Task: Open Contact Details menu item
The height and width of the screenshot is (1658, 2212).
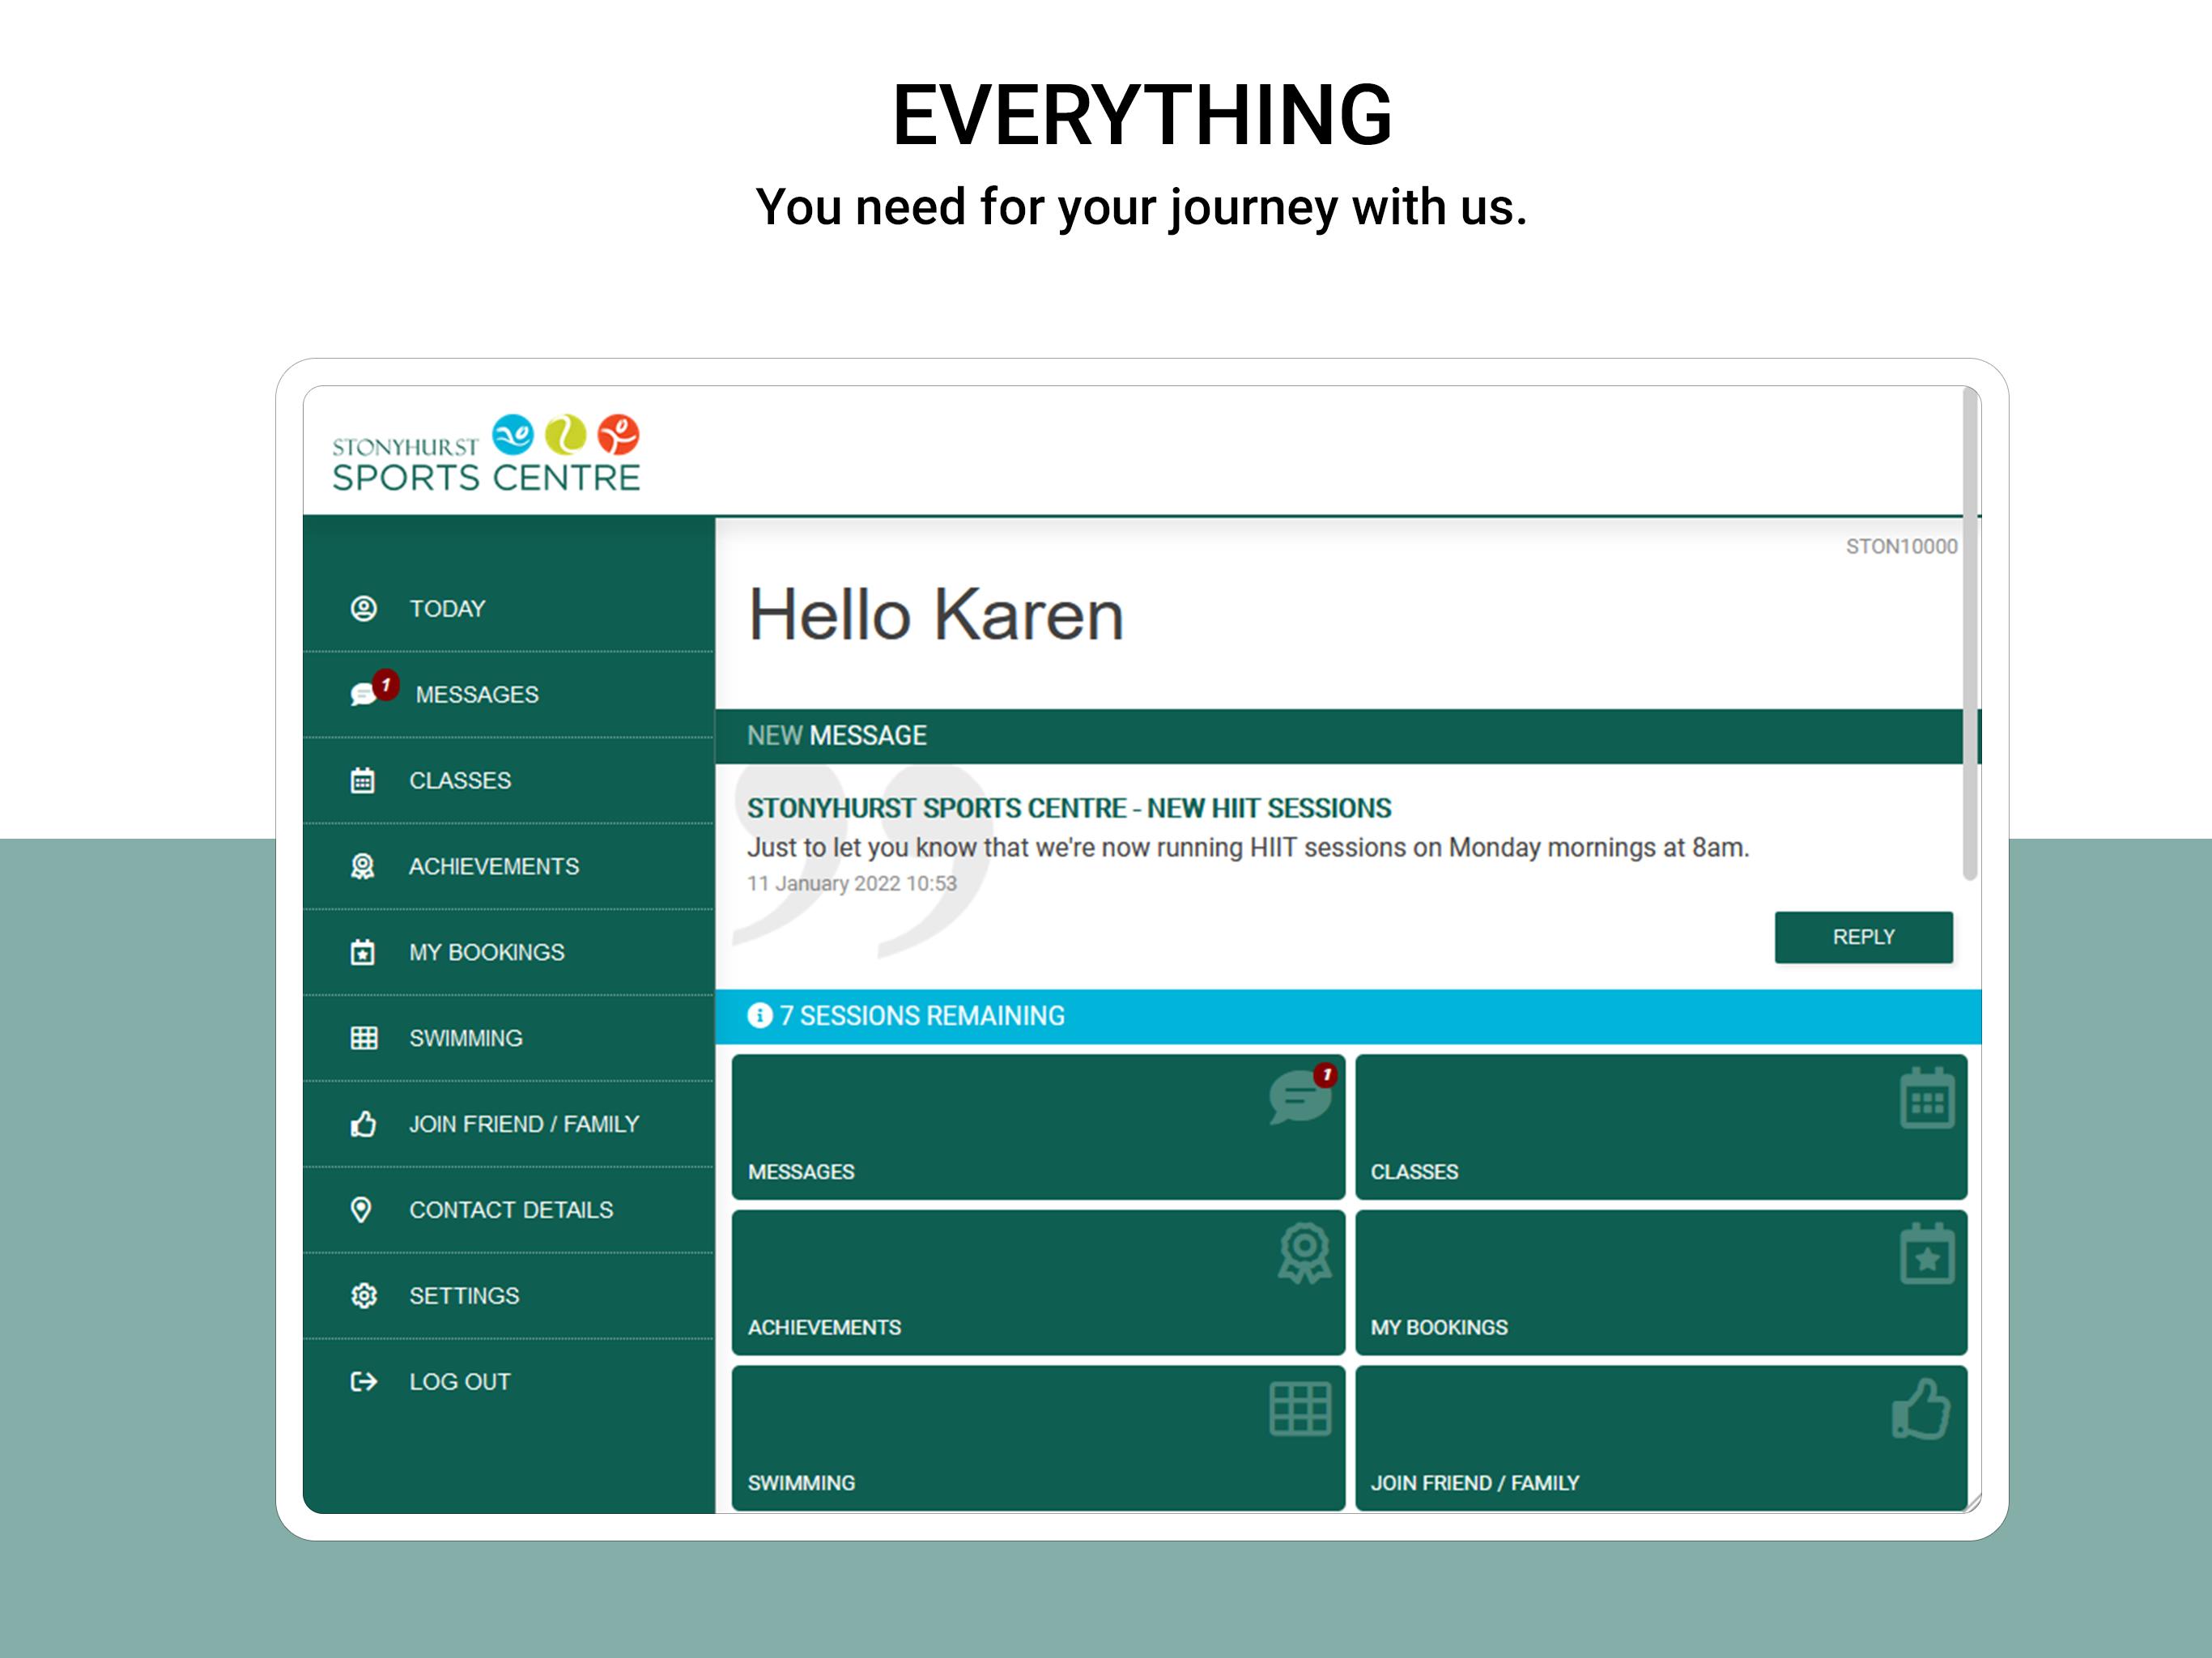Action: point(509,1210)
